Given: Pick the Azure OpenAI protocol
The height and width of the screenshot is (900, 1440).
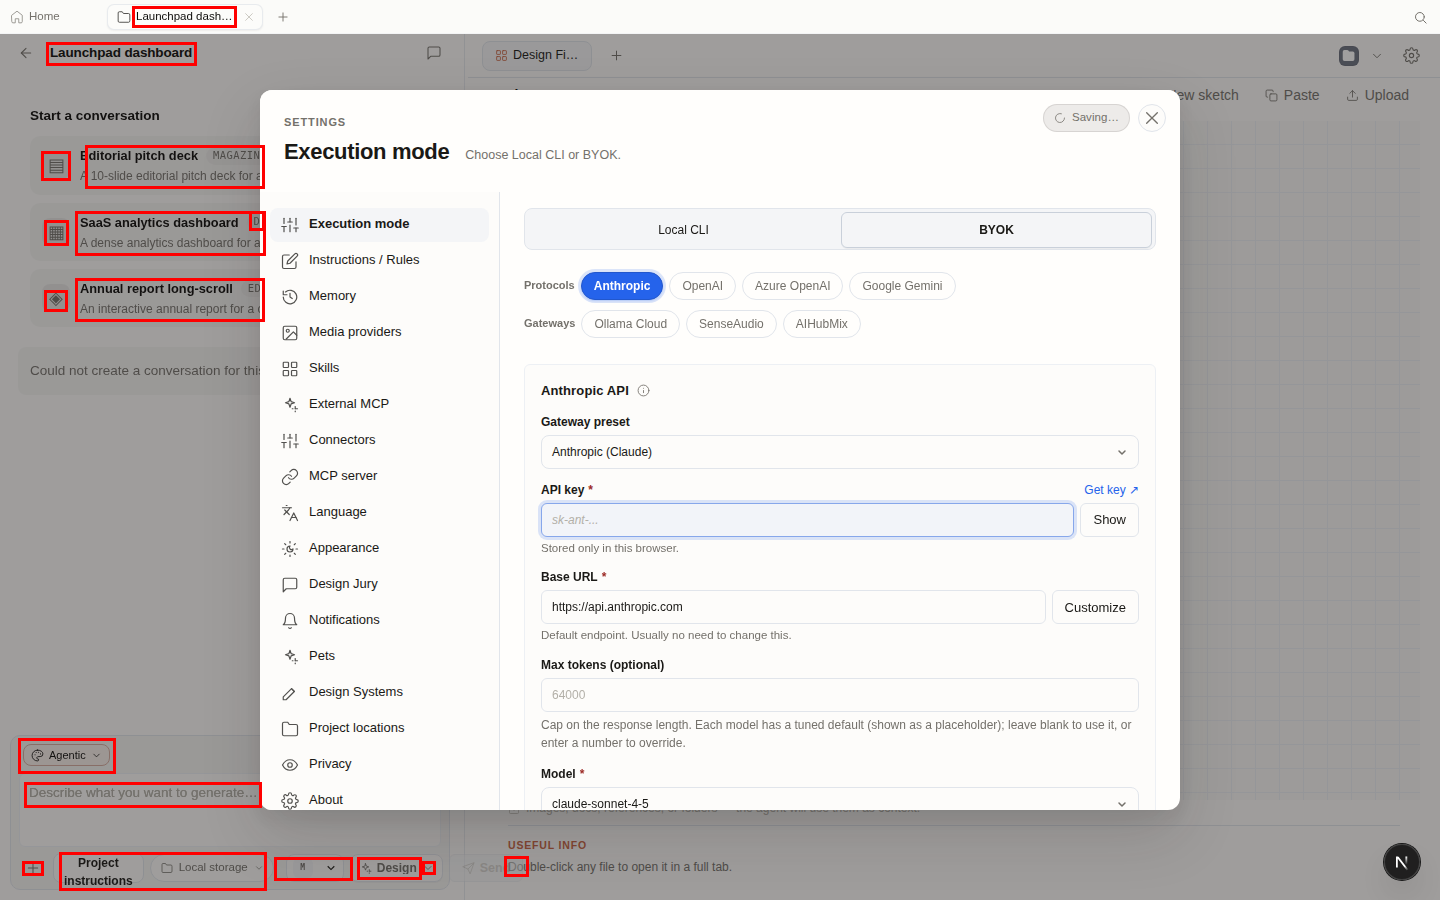Looking at the screenshot, I should (x=792, y=286).
